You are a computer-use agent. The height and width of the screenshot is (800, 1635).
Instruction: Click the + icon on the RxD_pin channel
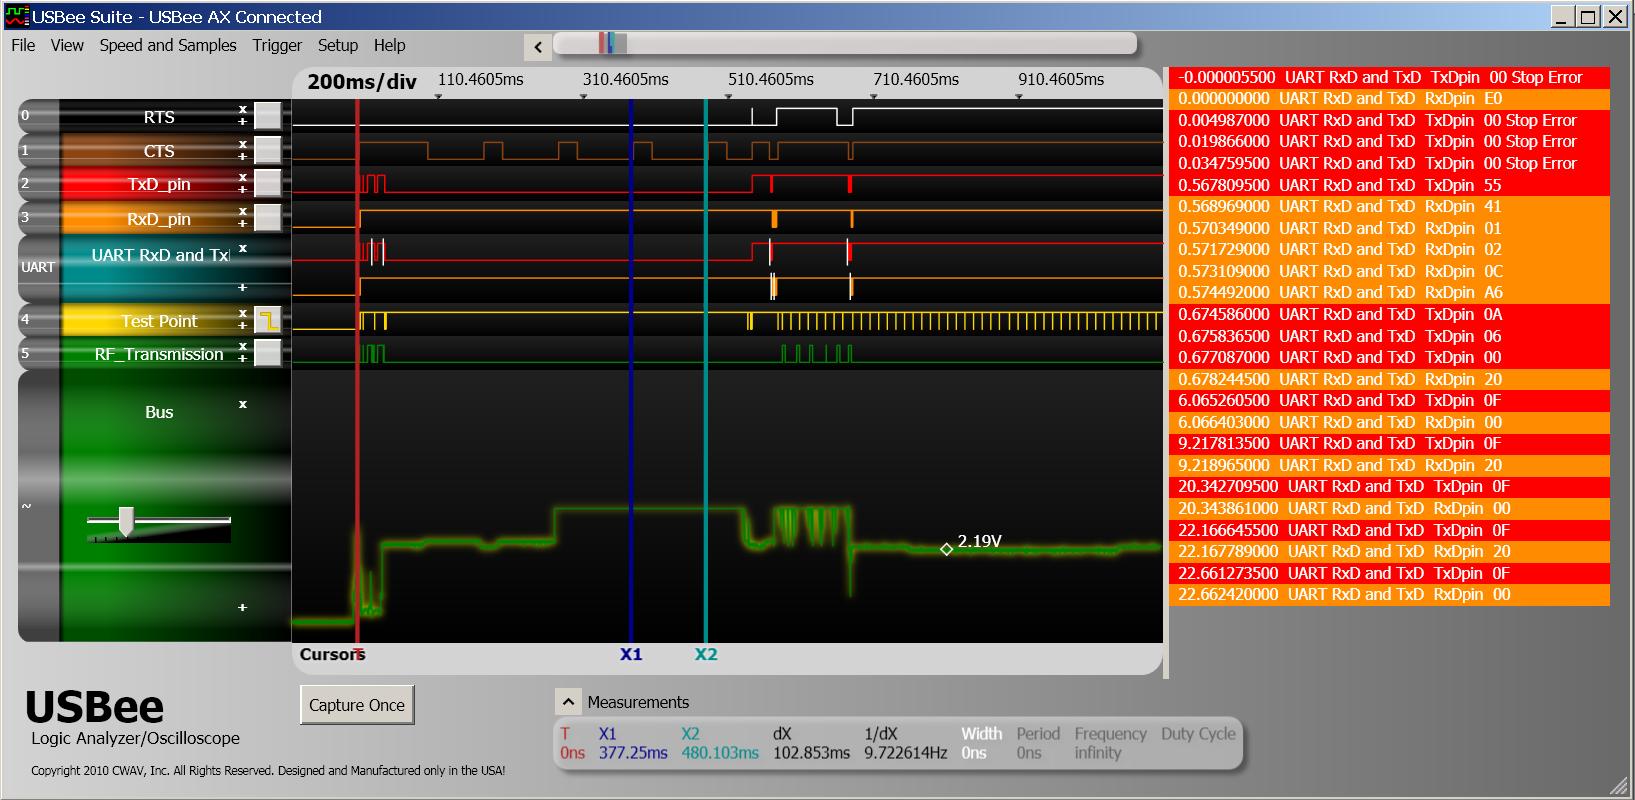(242, 223)
